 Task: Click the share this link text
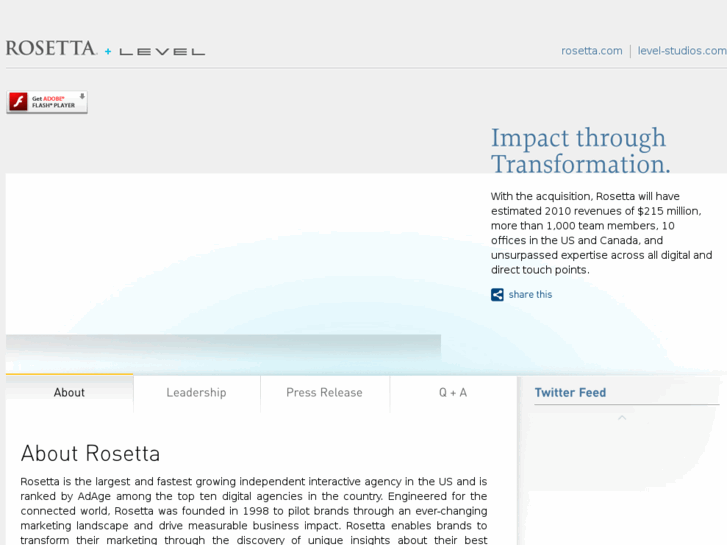point(530,295)
